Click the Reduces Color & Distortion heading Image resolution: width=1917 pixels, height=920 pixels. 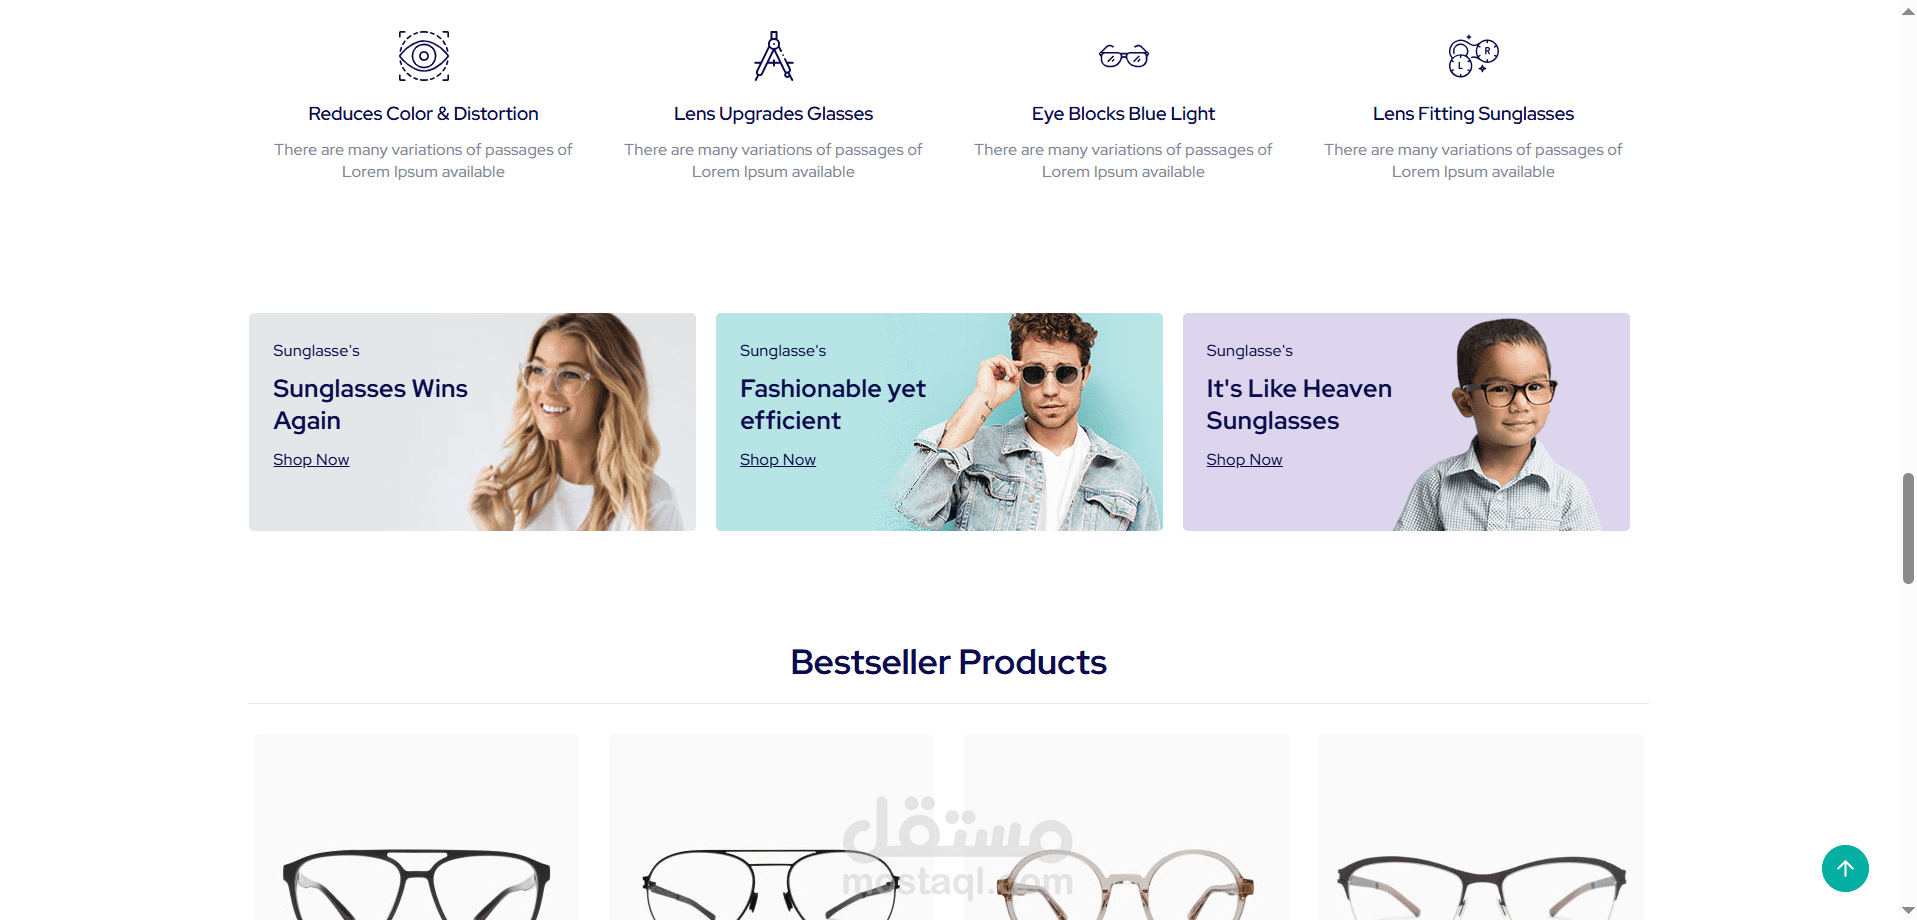click(x=423, y=114)
